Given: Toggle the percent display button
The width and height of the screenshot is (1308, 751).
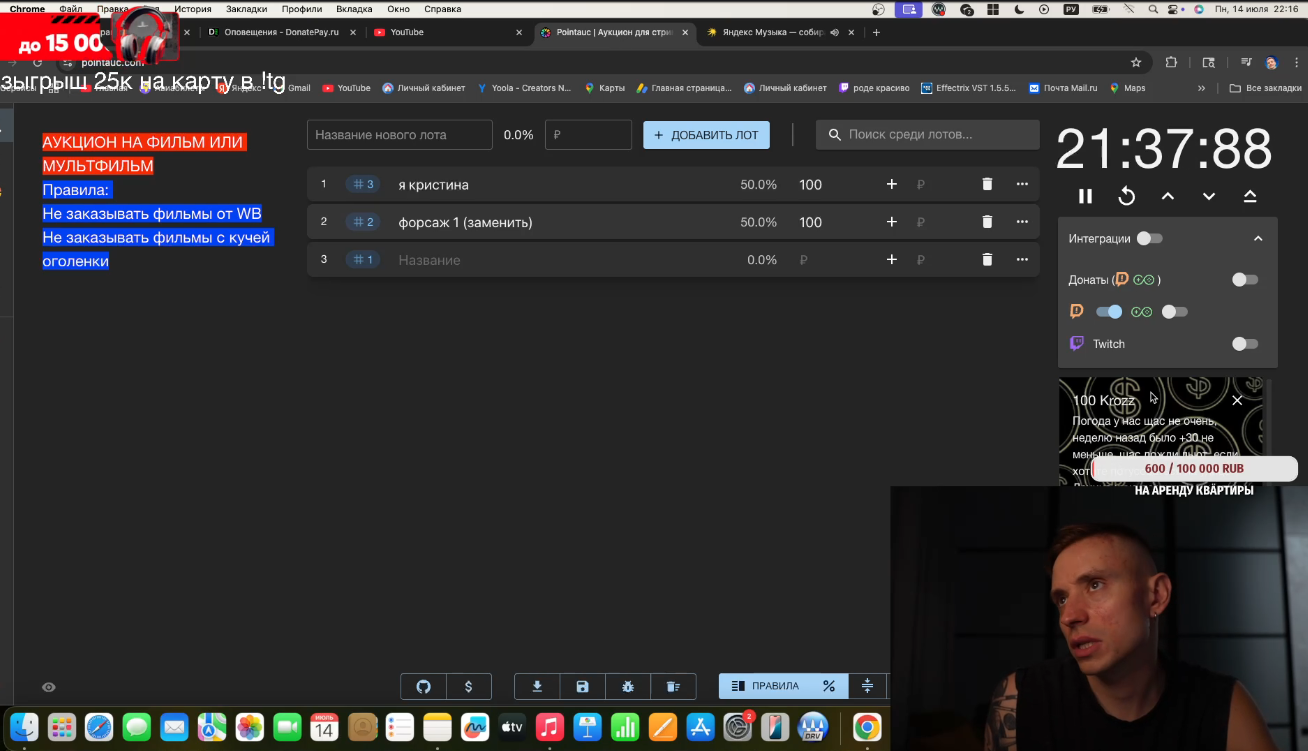Looking at the screenshot, I should click(x=829, y=686).
